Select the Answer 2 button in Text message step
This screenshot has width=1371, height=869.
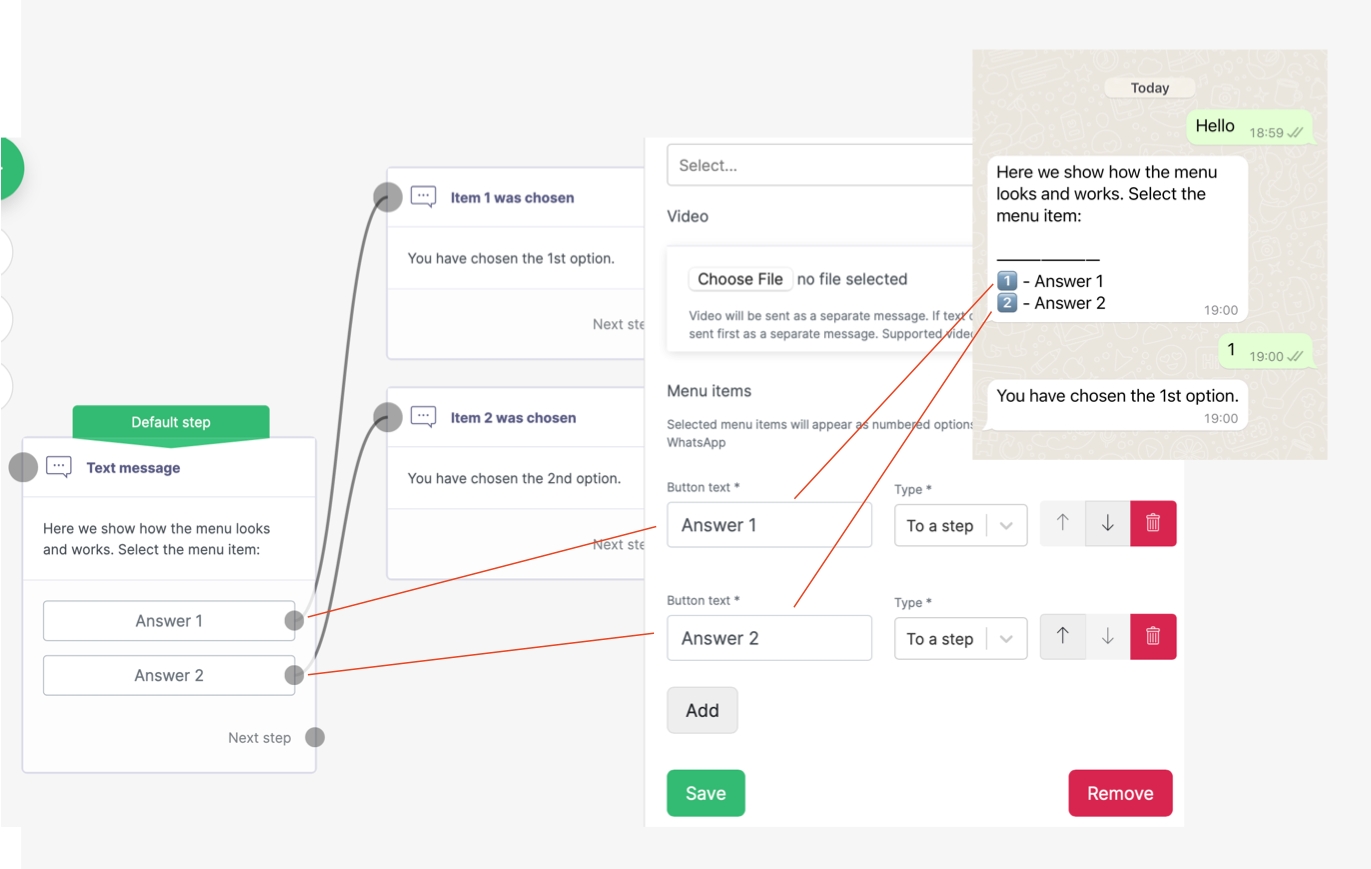point(168,676)
